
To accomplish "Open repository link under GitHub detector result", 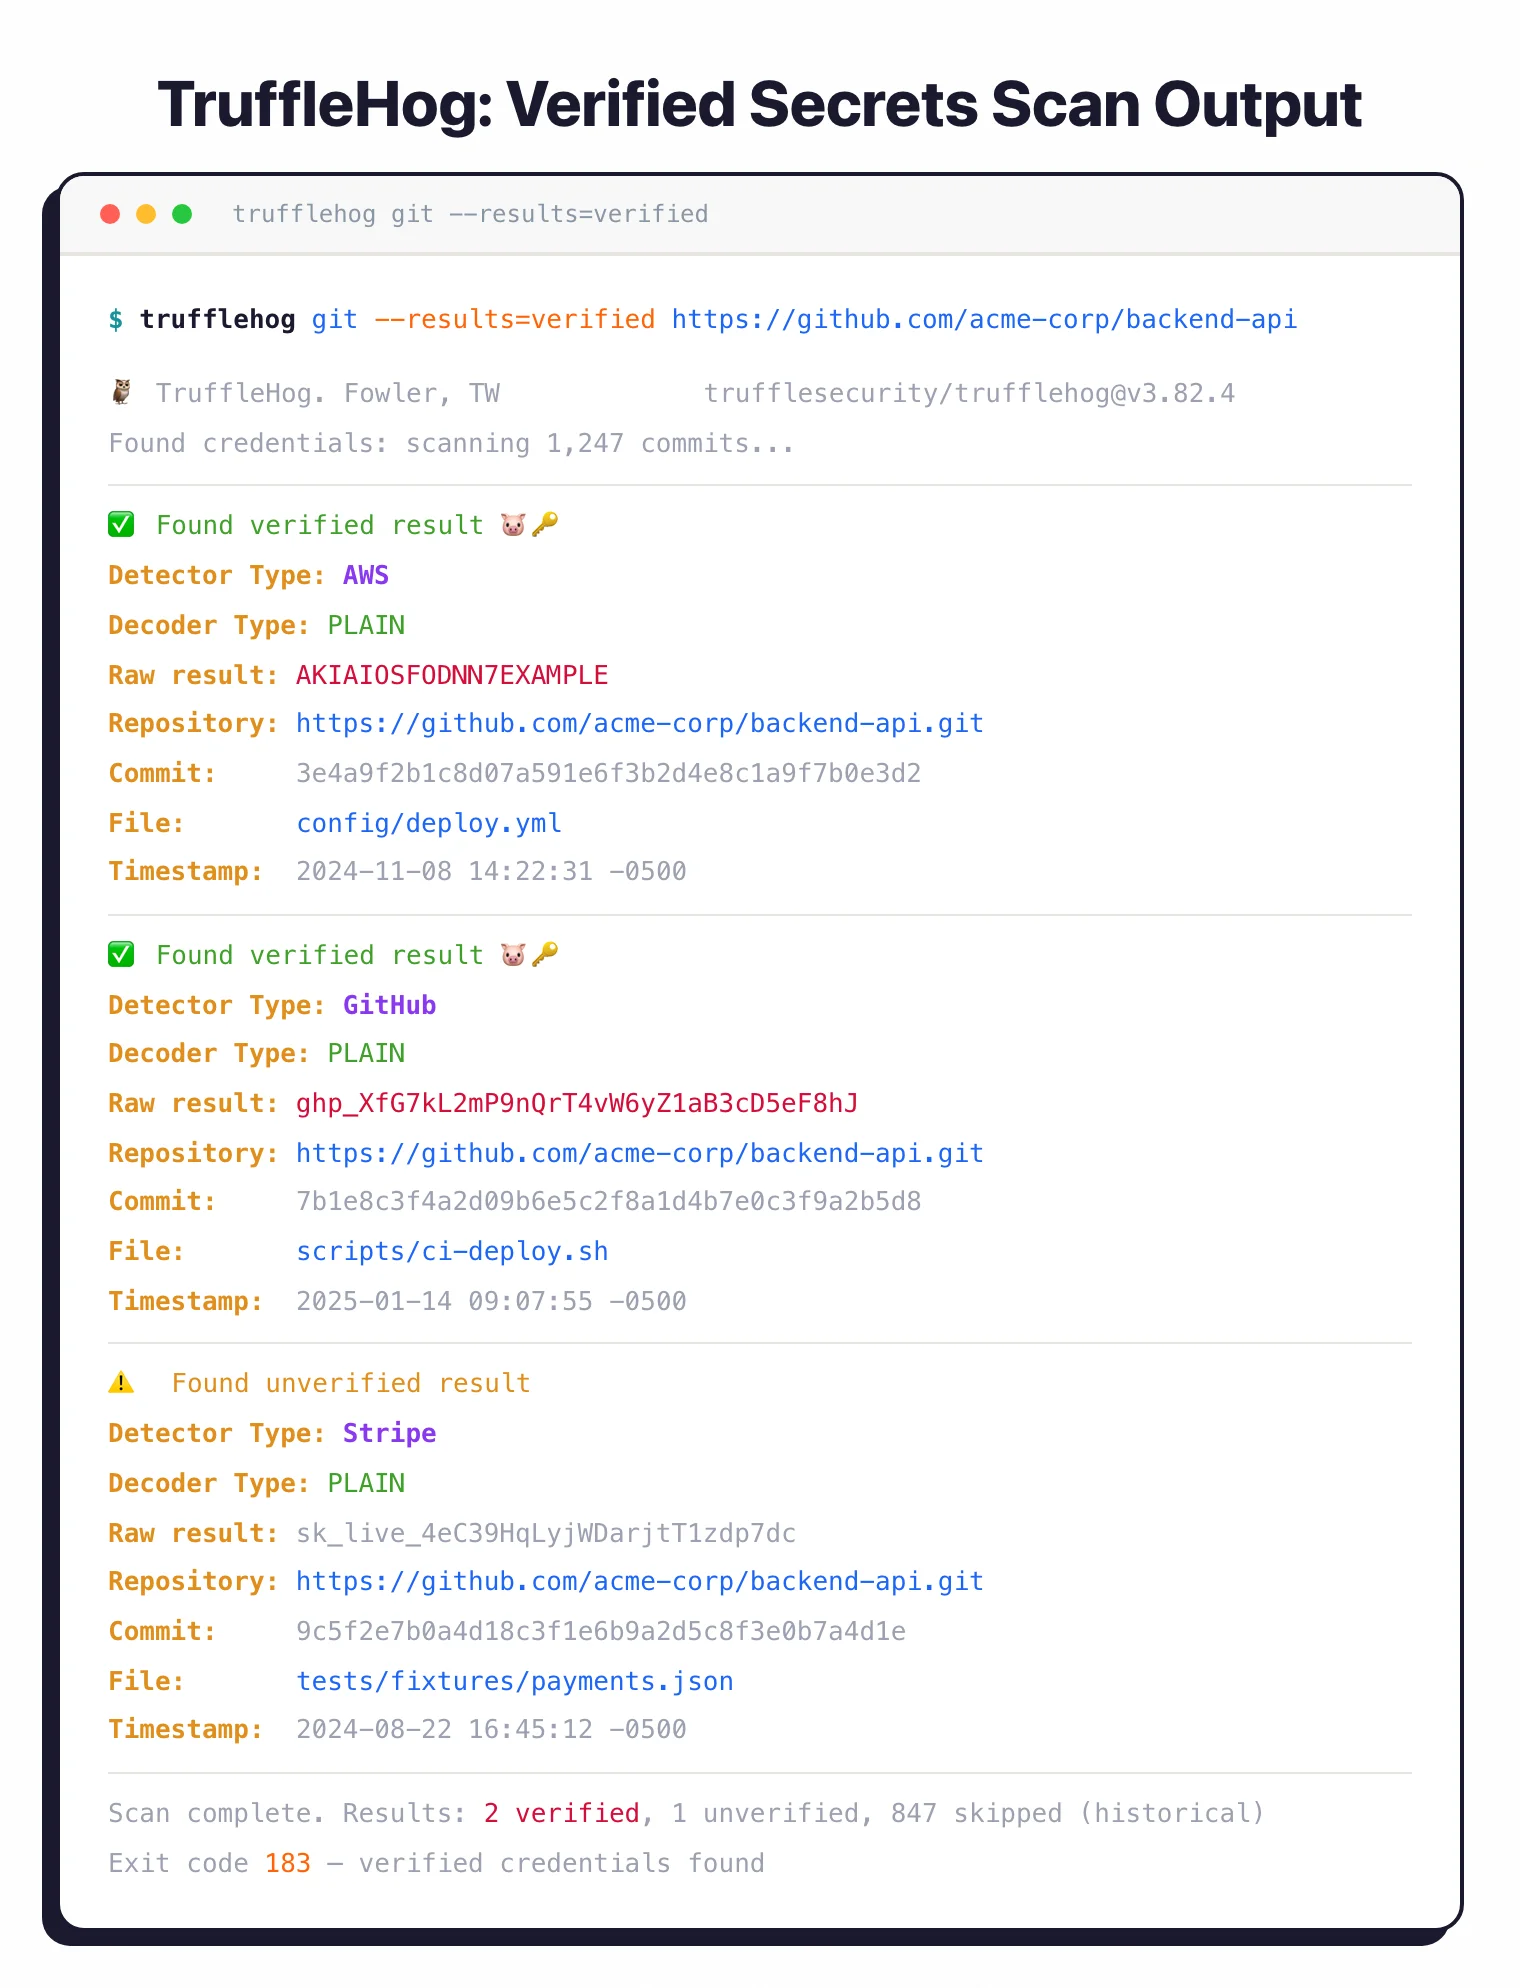I will [640, 1153].
